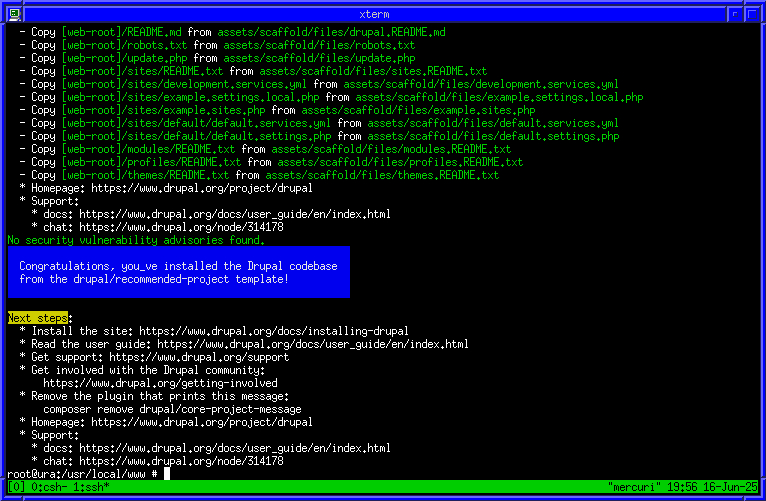
Task: Click the user guide URL after 'Read the user guide'
Action: click(313, 344)
